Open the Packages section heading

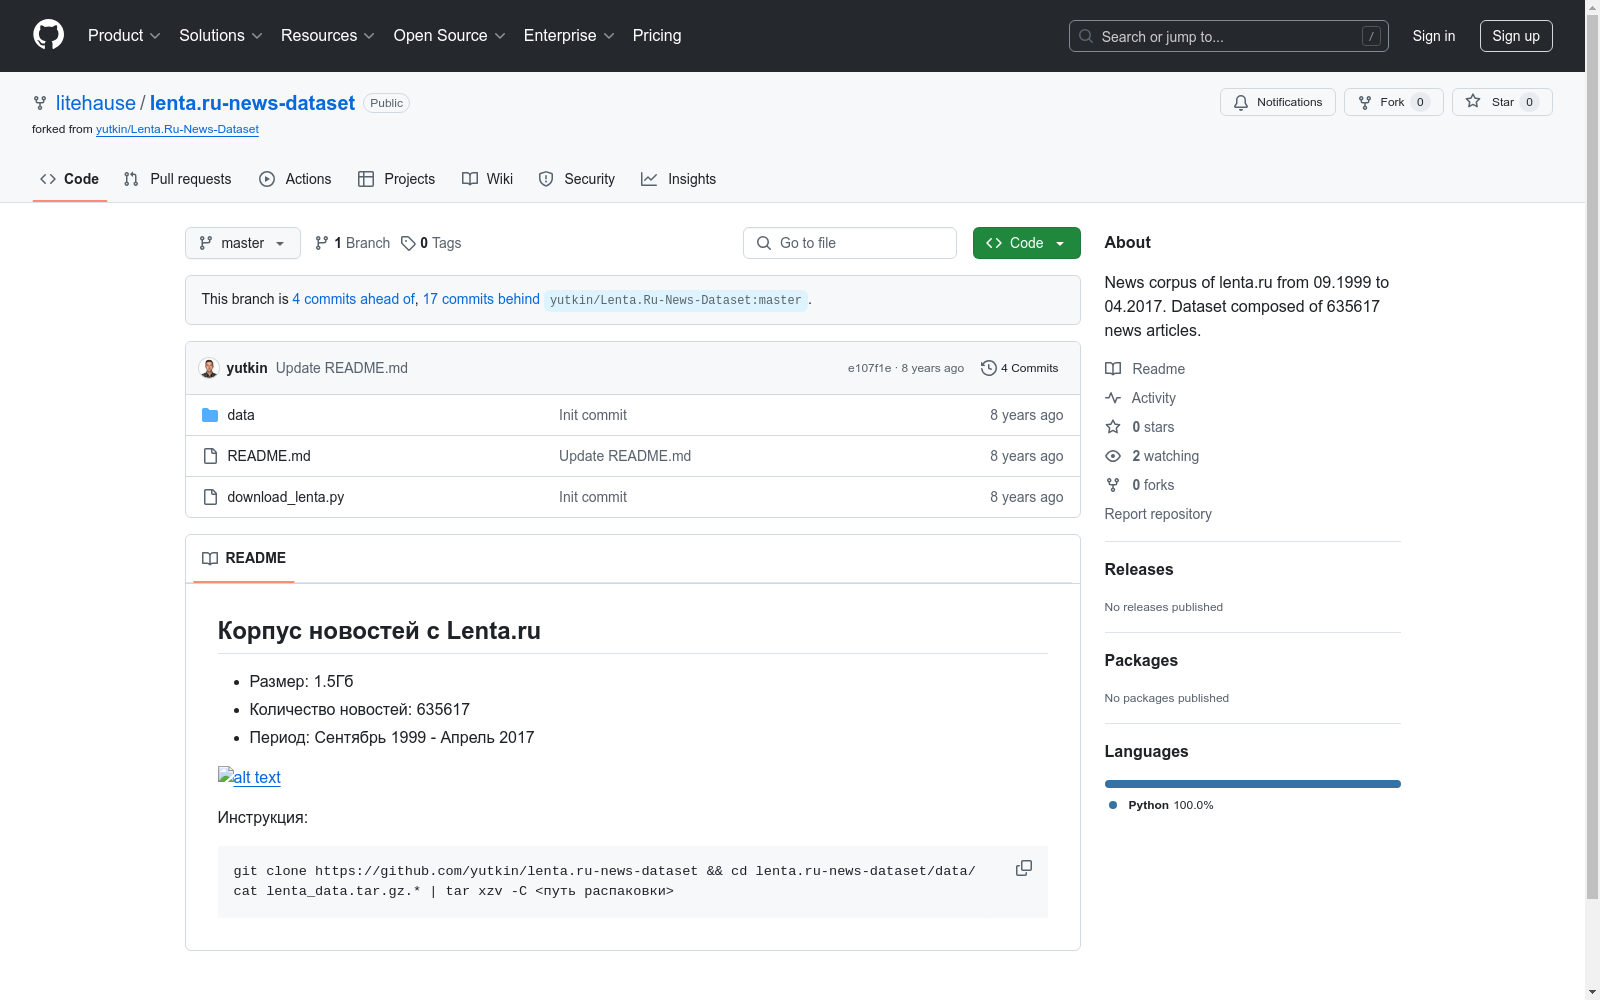point(1141,660)
